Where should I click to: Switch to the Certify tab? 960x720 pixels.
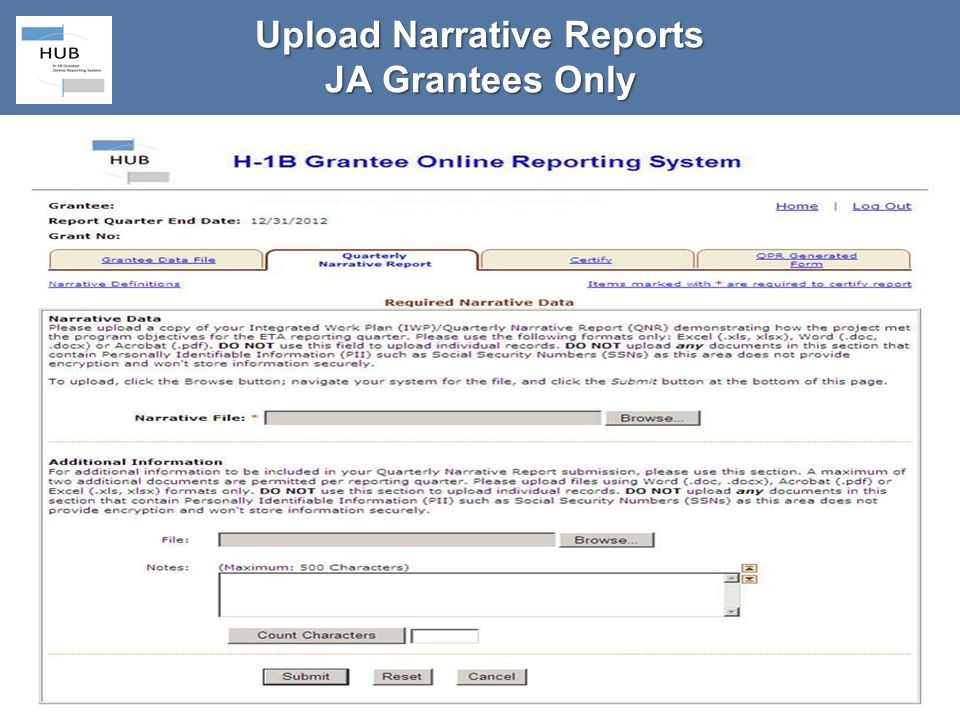click(590, 260)
